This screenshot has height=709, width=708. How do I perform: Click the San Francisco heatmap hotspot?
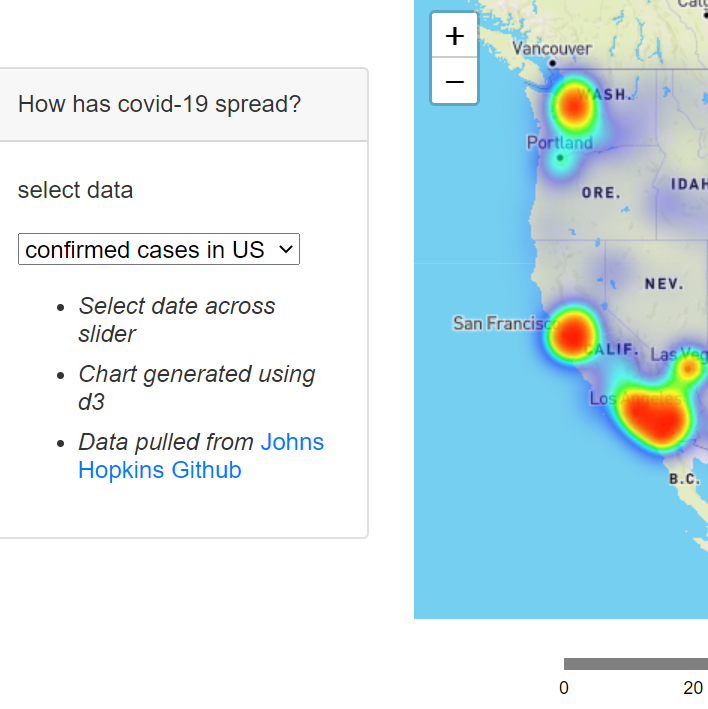point(572,336)
